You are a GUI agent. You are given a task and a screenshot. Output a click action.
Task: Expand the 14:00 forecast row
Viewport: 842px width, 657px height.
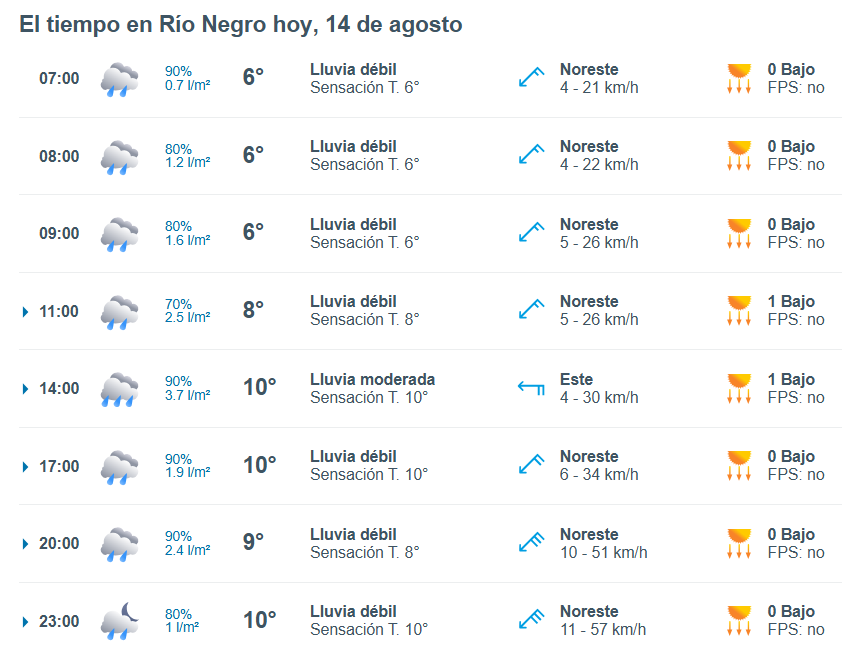tap(25, 389)
